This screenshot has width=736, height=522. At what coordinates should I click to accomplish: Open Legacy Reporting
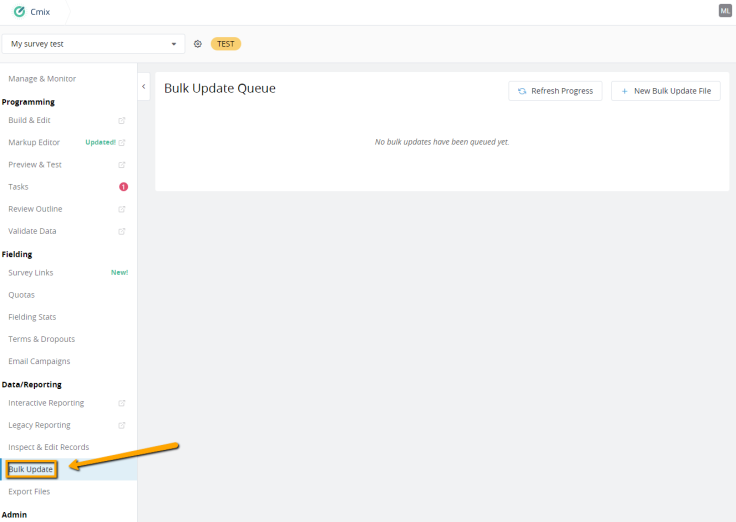39,425
